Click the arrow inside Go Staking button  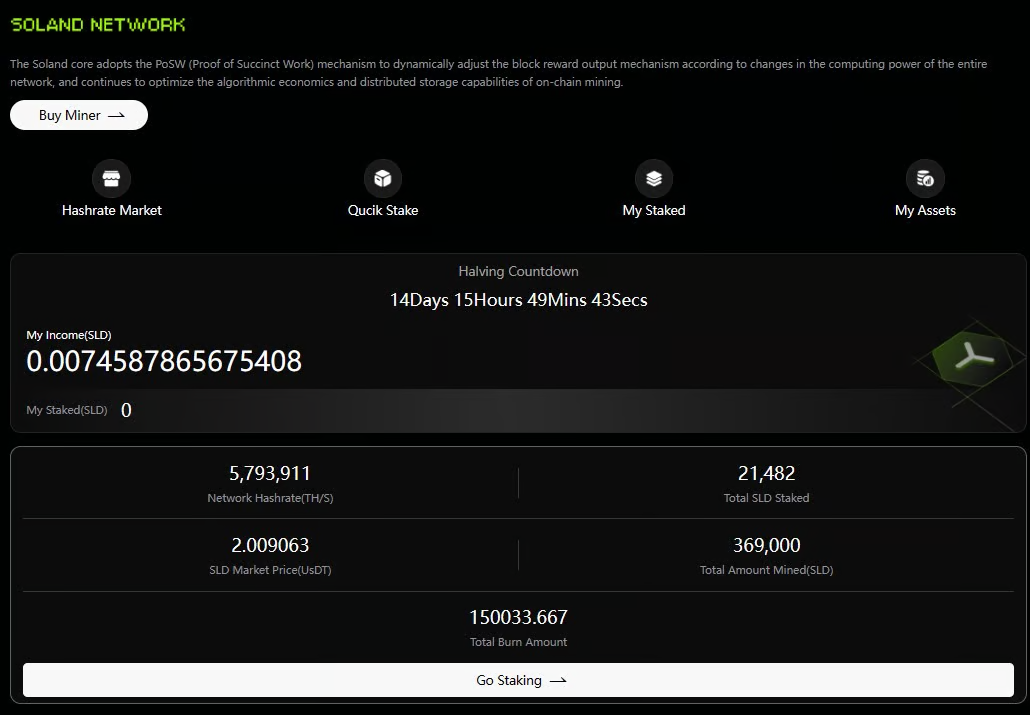(x=558, y=681)
